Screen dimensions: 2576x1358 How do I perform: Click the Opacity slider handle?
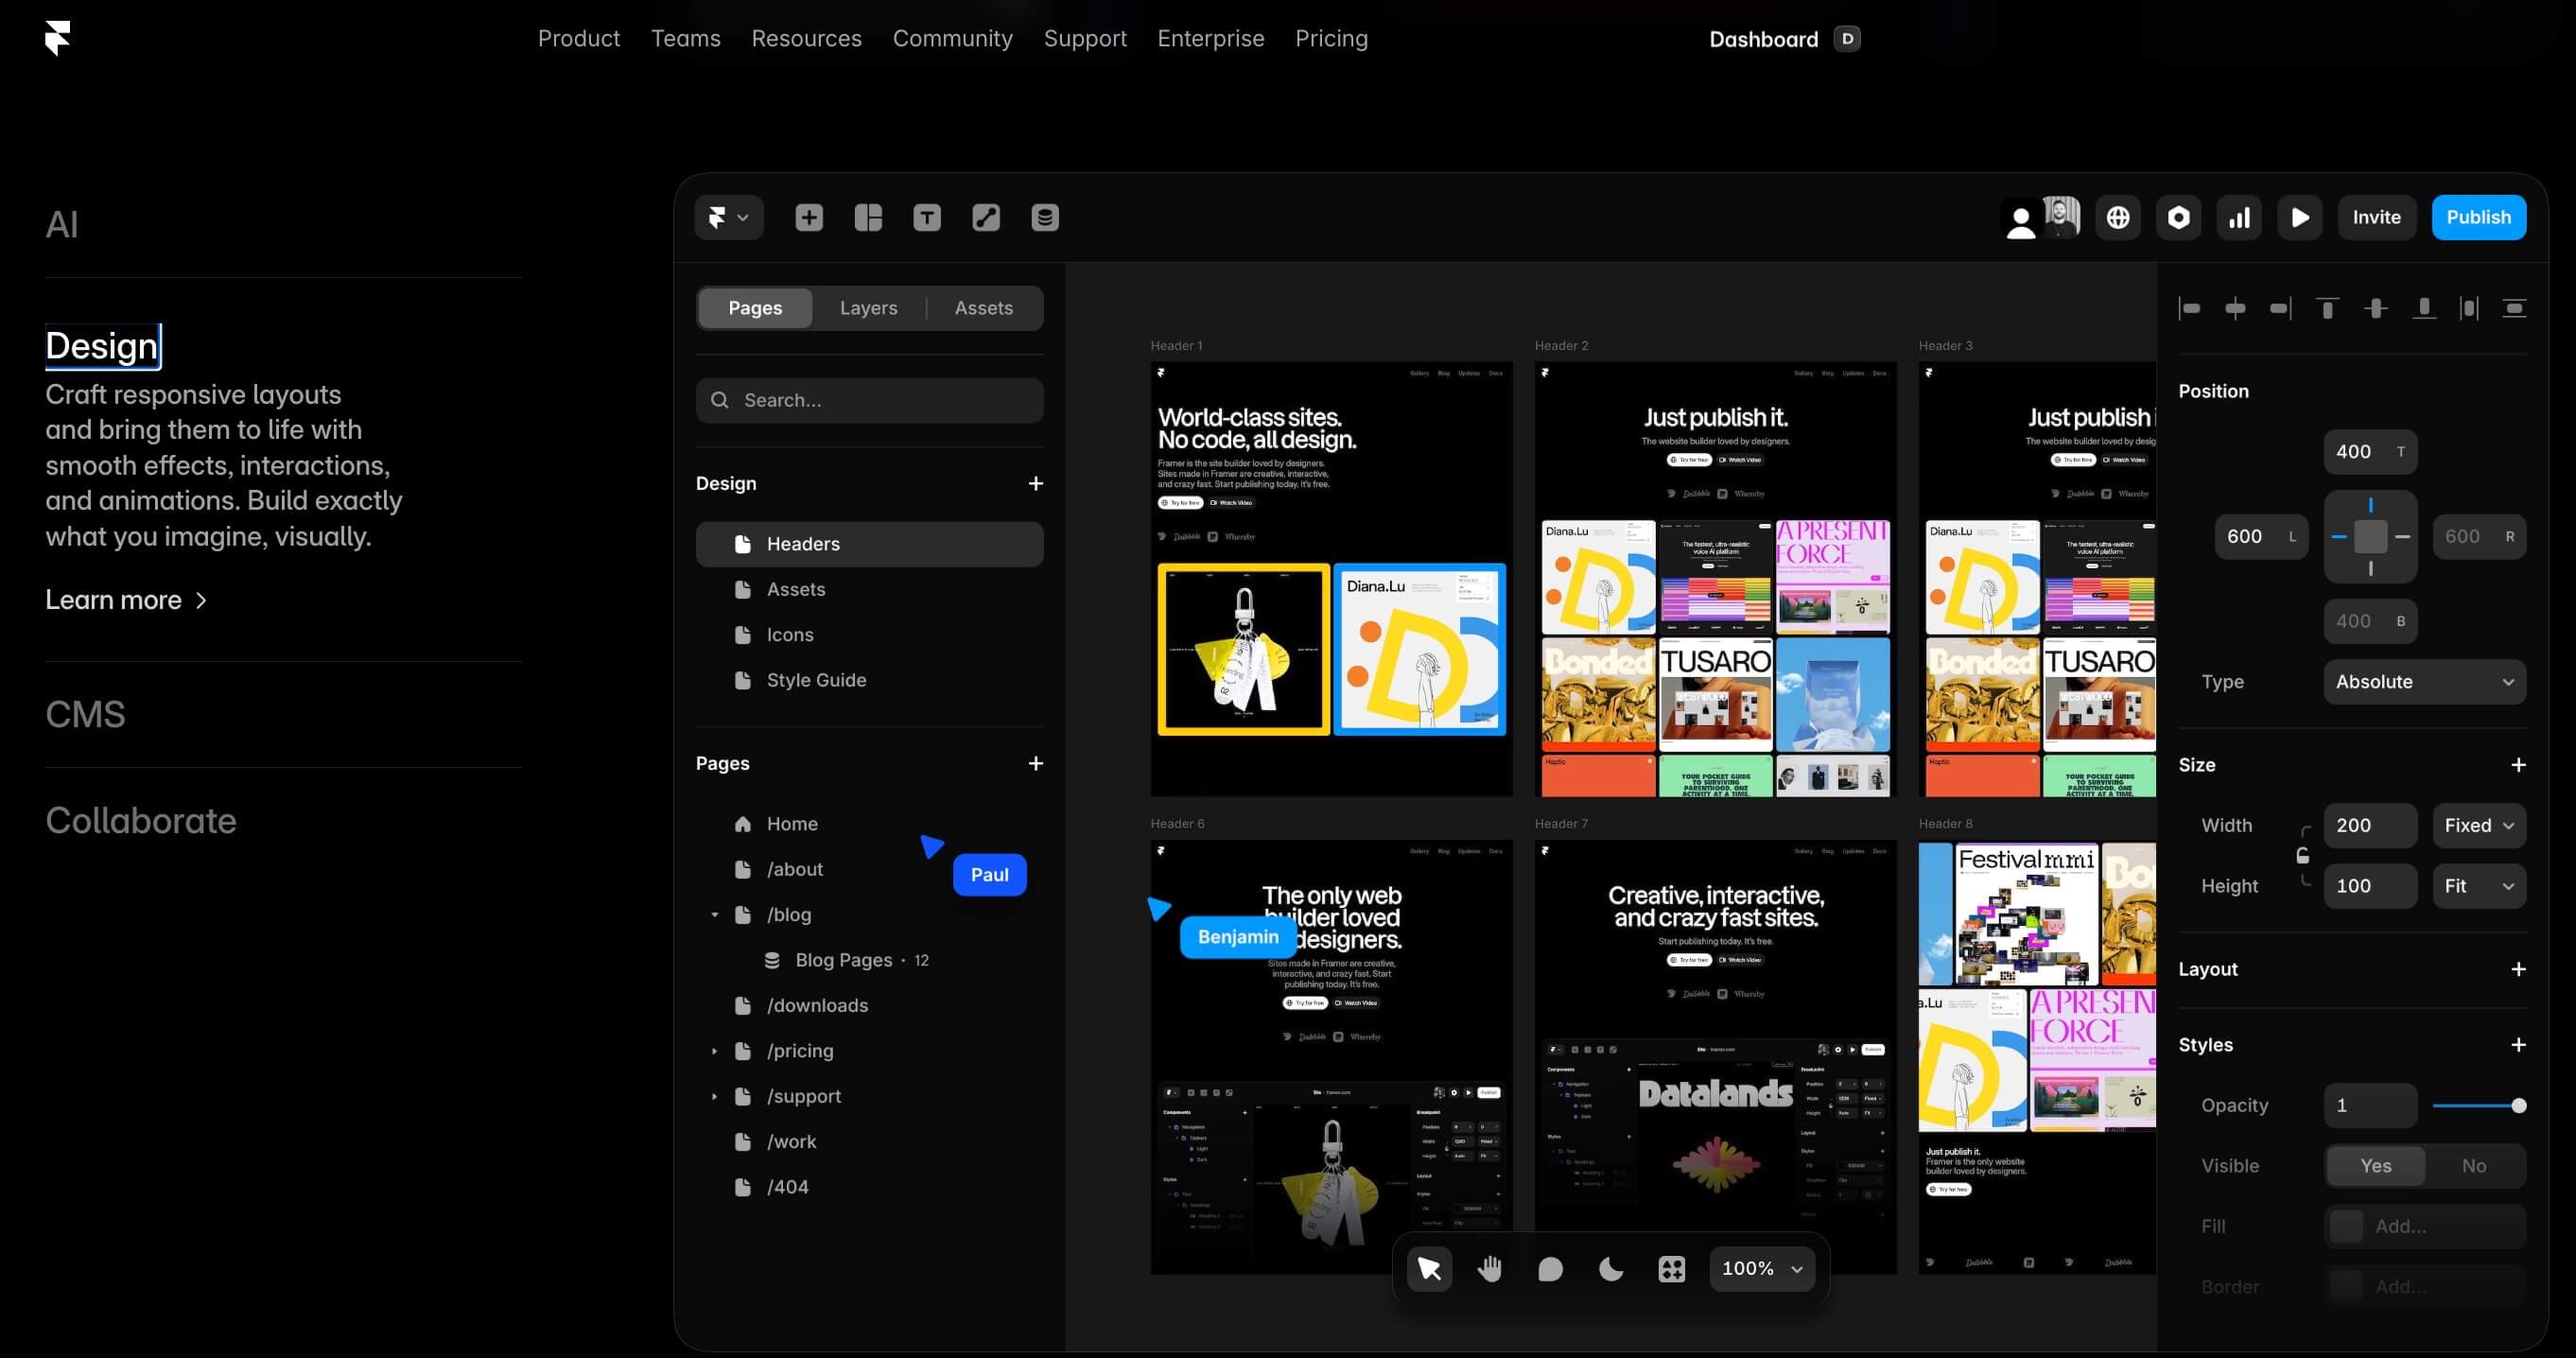point(2518,1105)
